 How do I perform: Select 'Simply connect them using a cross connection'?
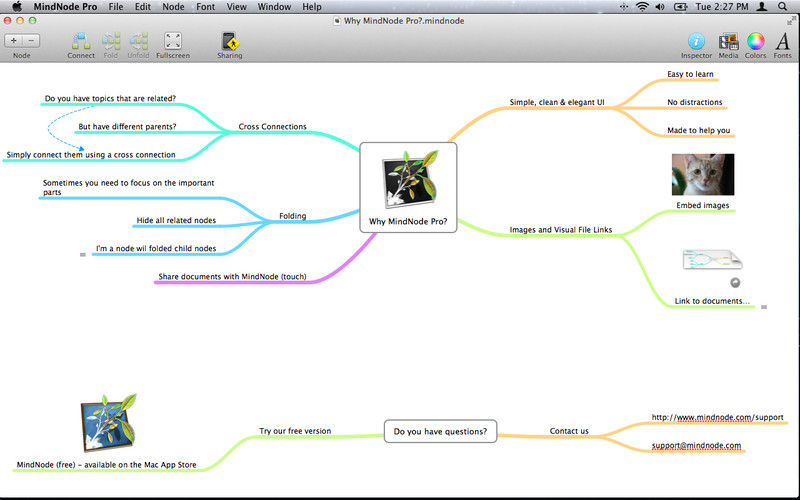point(91,155)
